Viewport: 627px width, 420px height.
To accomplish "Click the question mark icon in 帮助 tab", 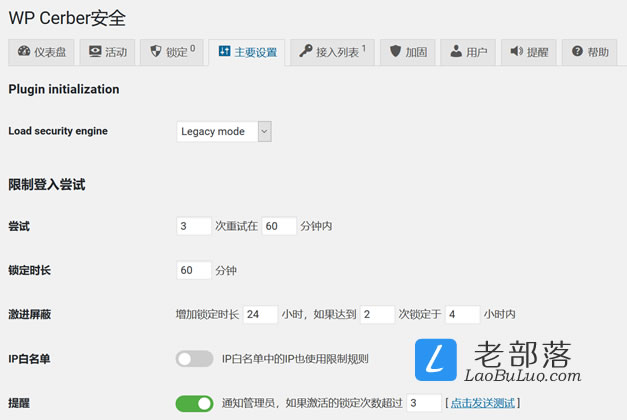I will (x=577, y=51).
